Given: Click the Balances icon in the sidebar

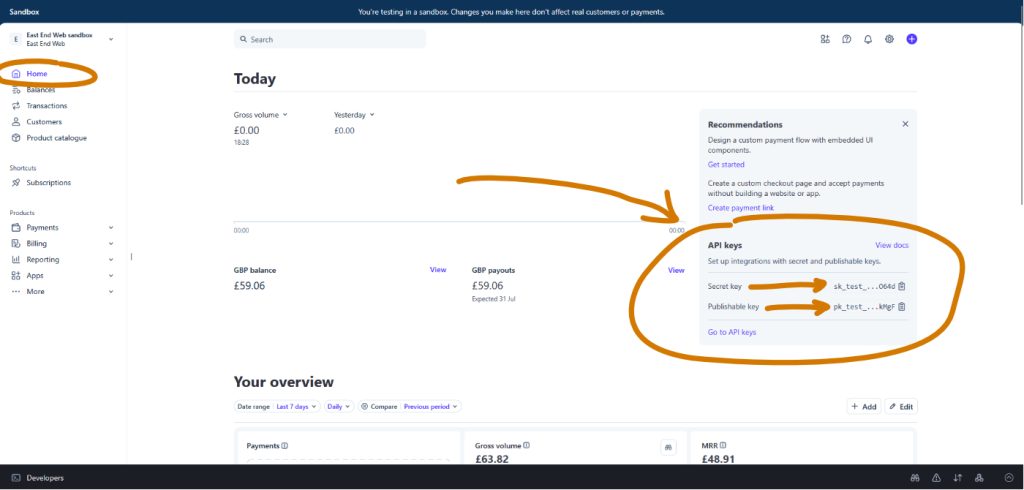Looking at the screenshot, I should (x=16, y=90).
